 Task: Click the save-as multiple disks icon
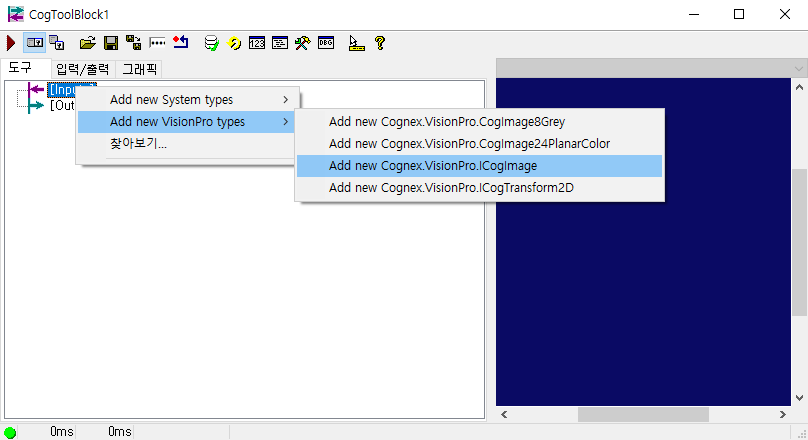tap(133, 43)
